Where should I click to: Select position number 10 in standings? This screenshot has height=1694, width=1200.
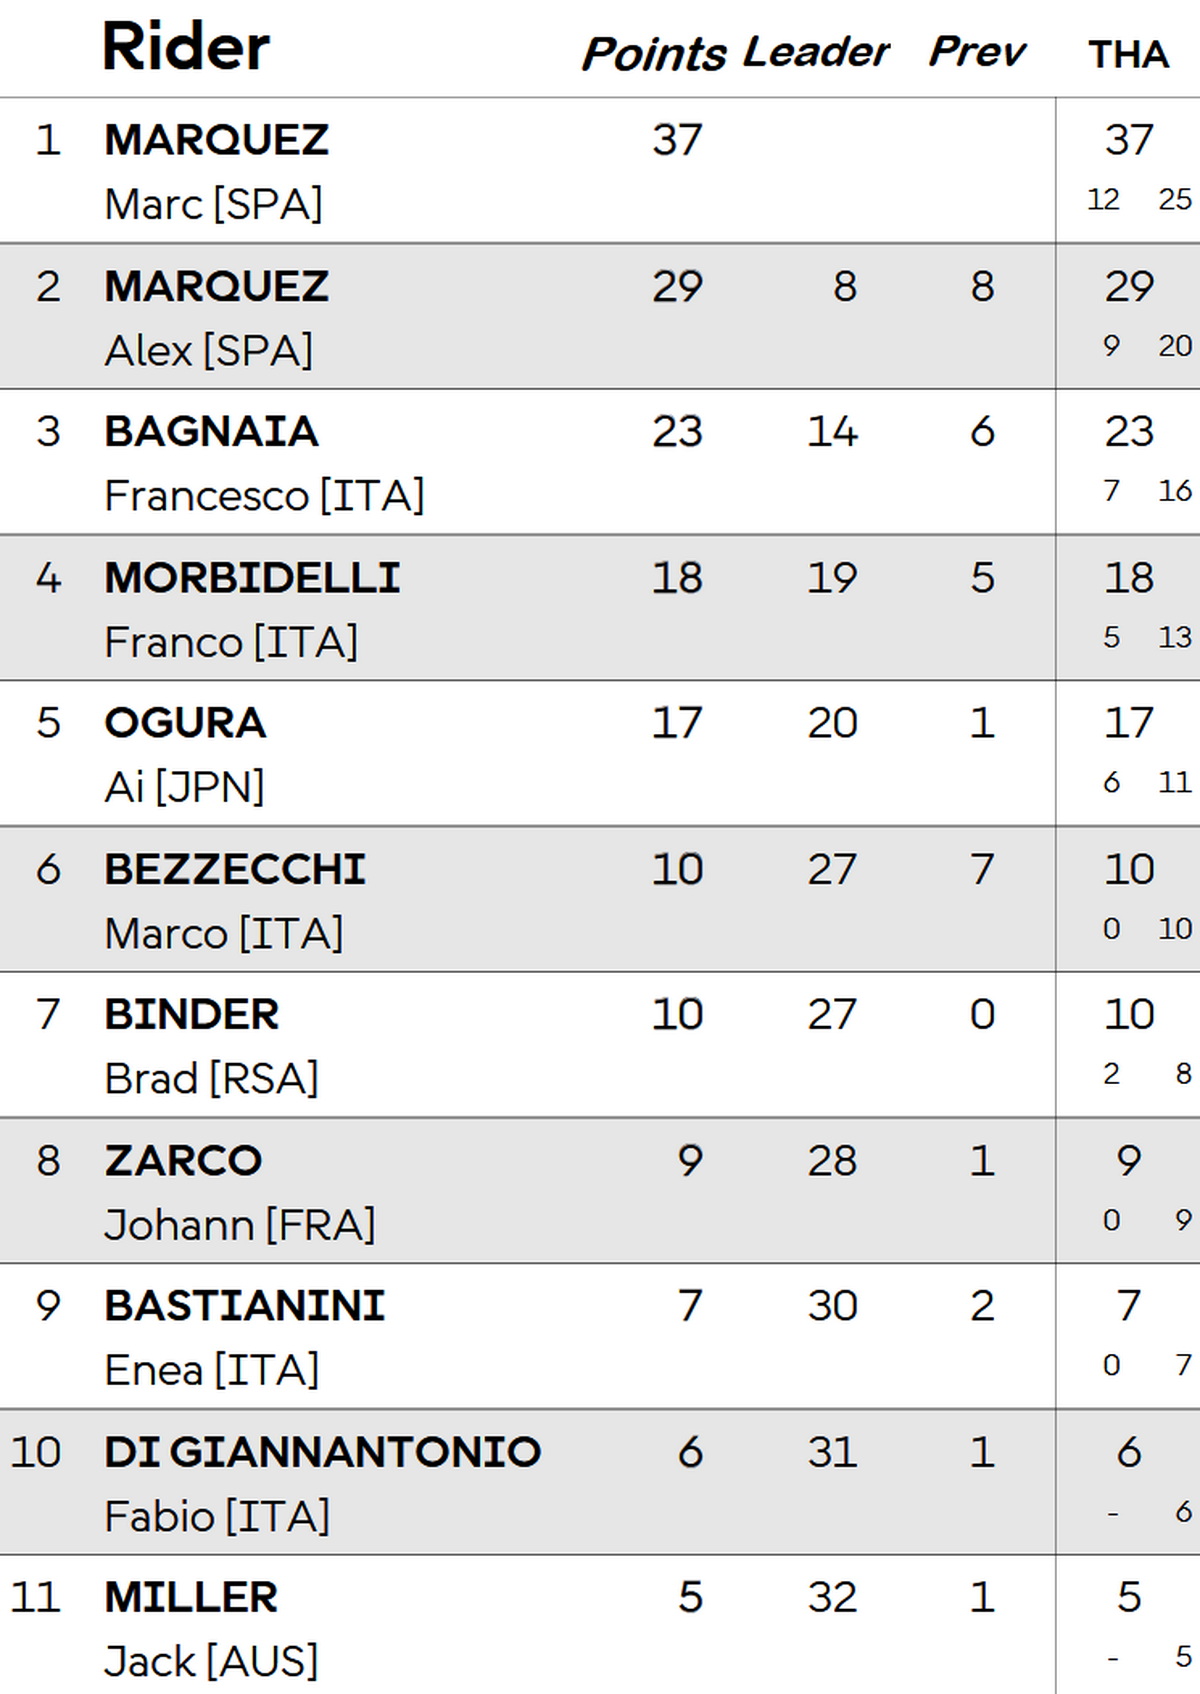click(36, 1452)
